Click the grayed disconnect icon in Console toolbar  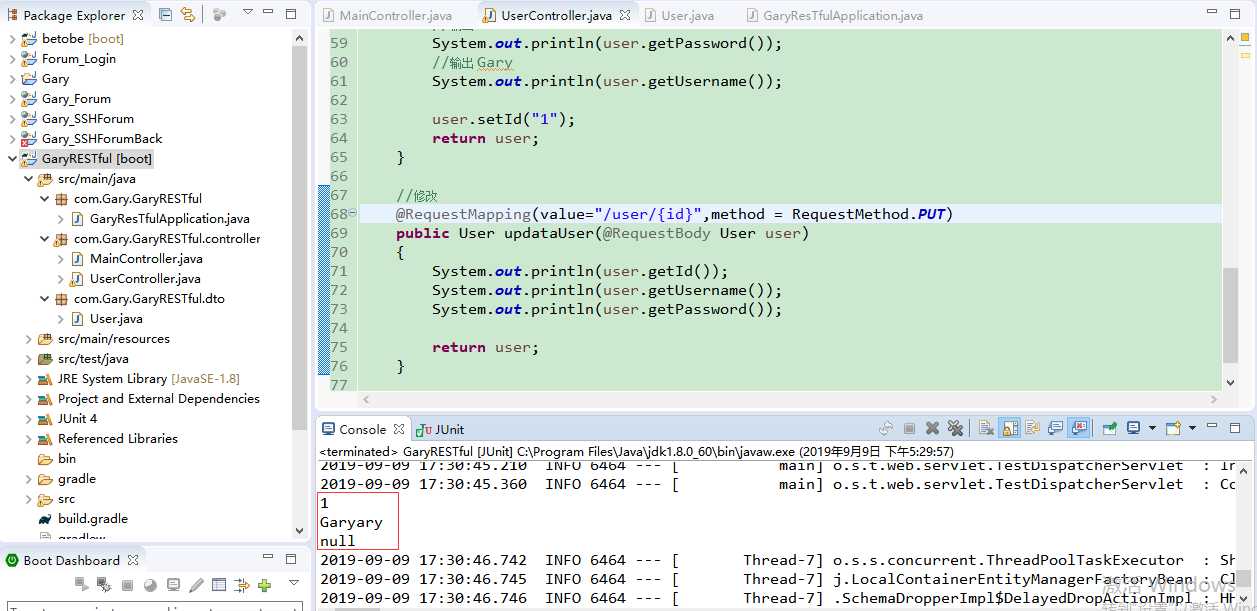pyautogui.click(x=884, y=429)
